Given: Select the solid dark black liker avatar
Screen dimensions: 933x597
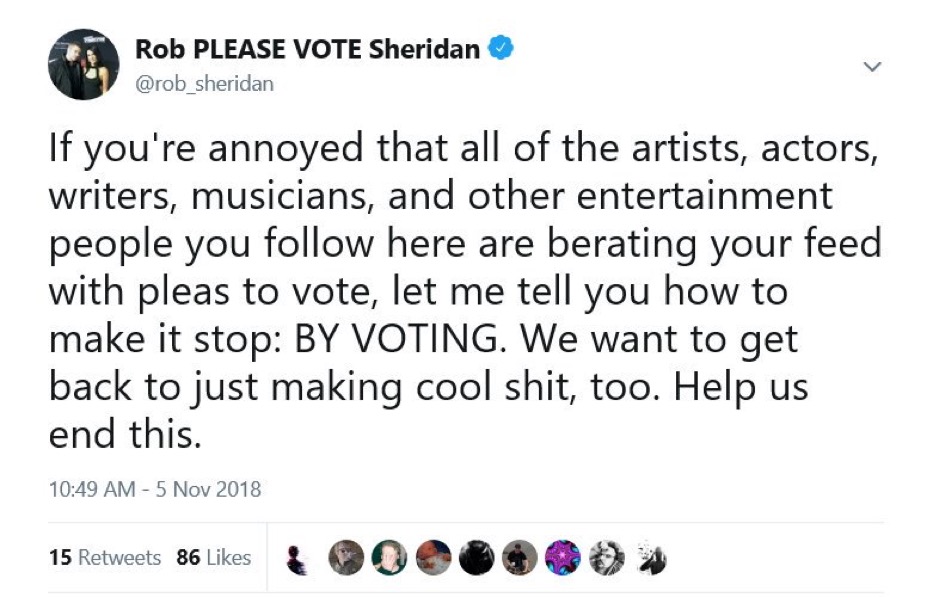Looking at the screenshot, I should coord(477,558).
